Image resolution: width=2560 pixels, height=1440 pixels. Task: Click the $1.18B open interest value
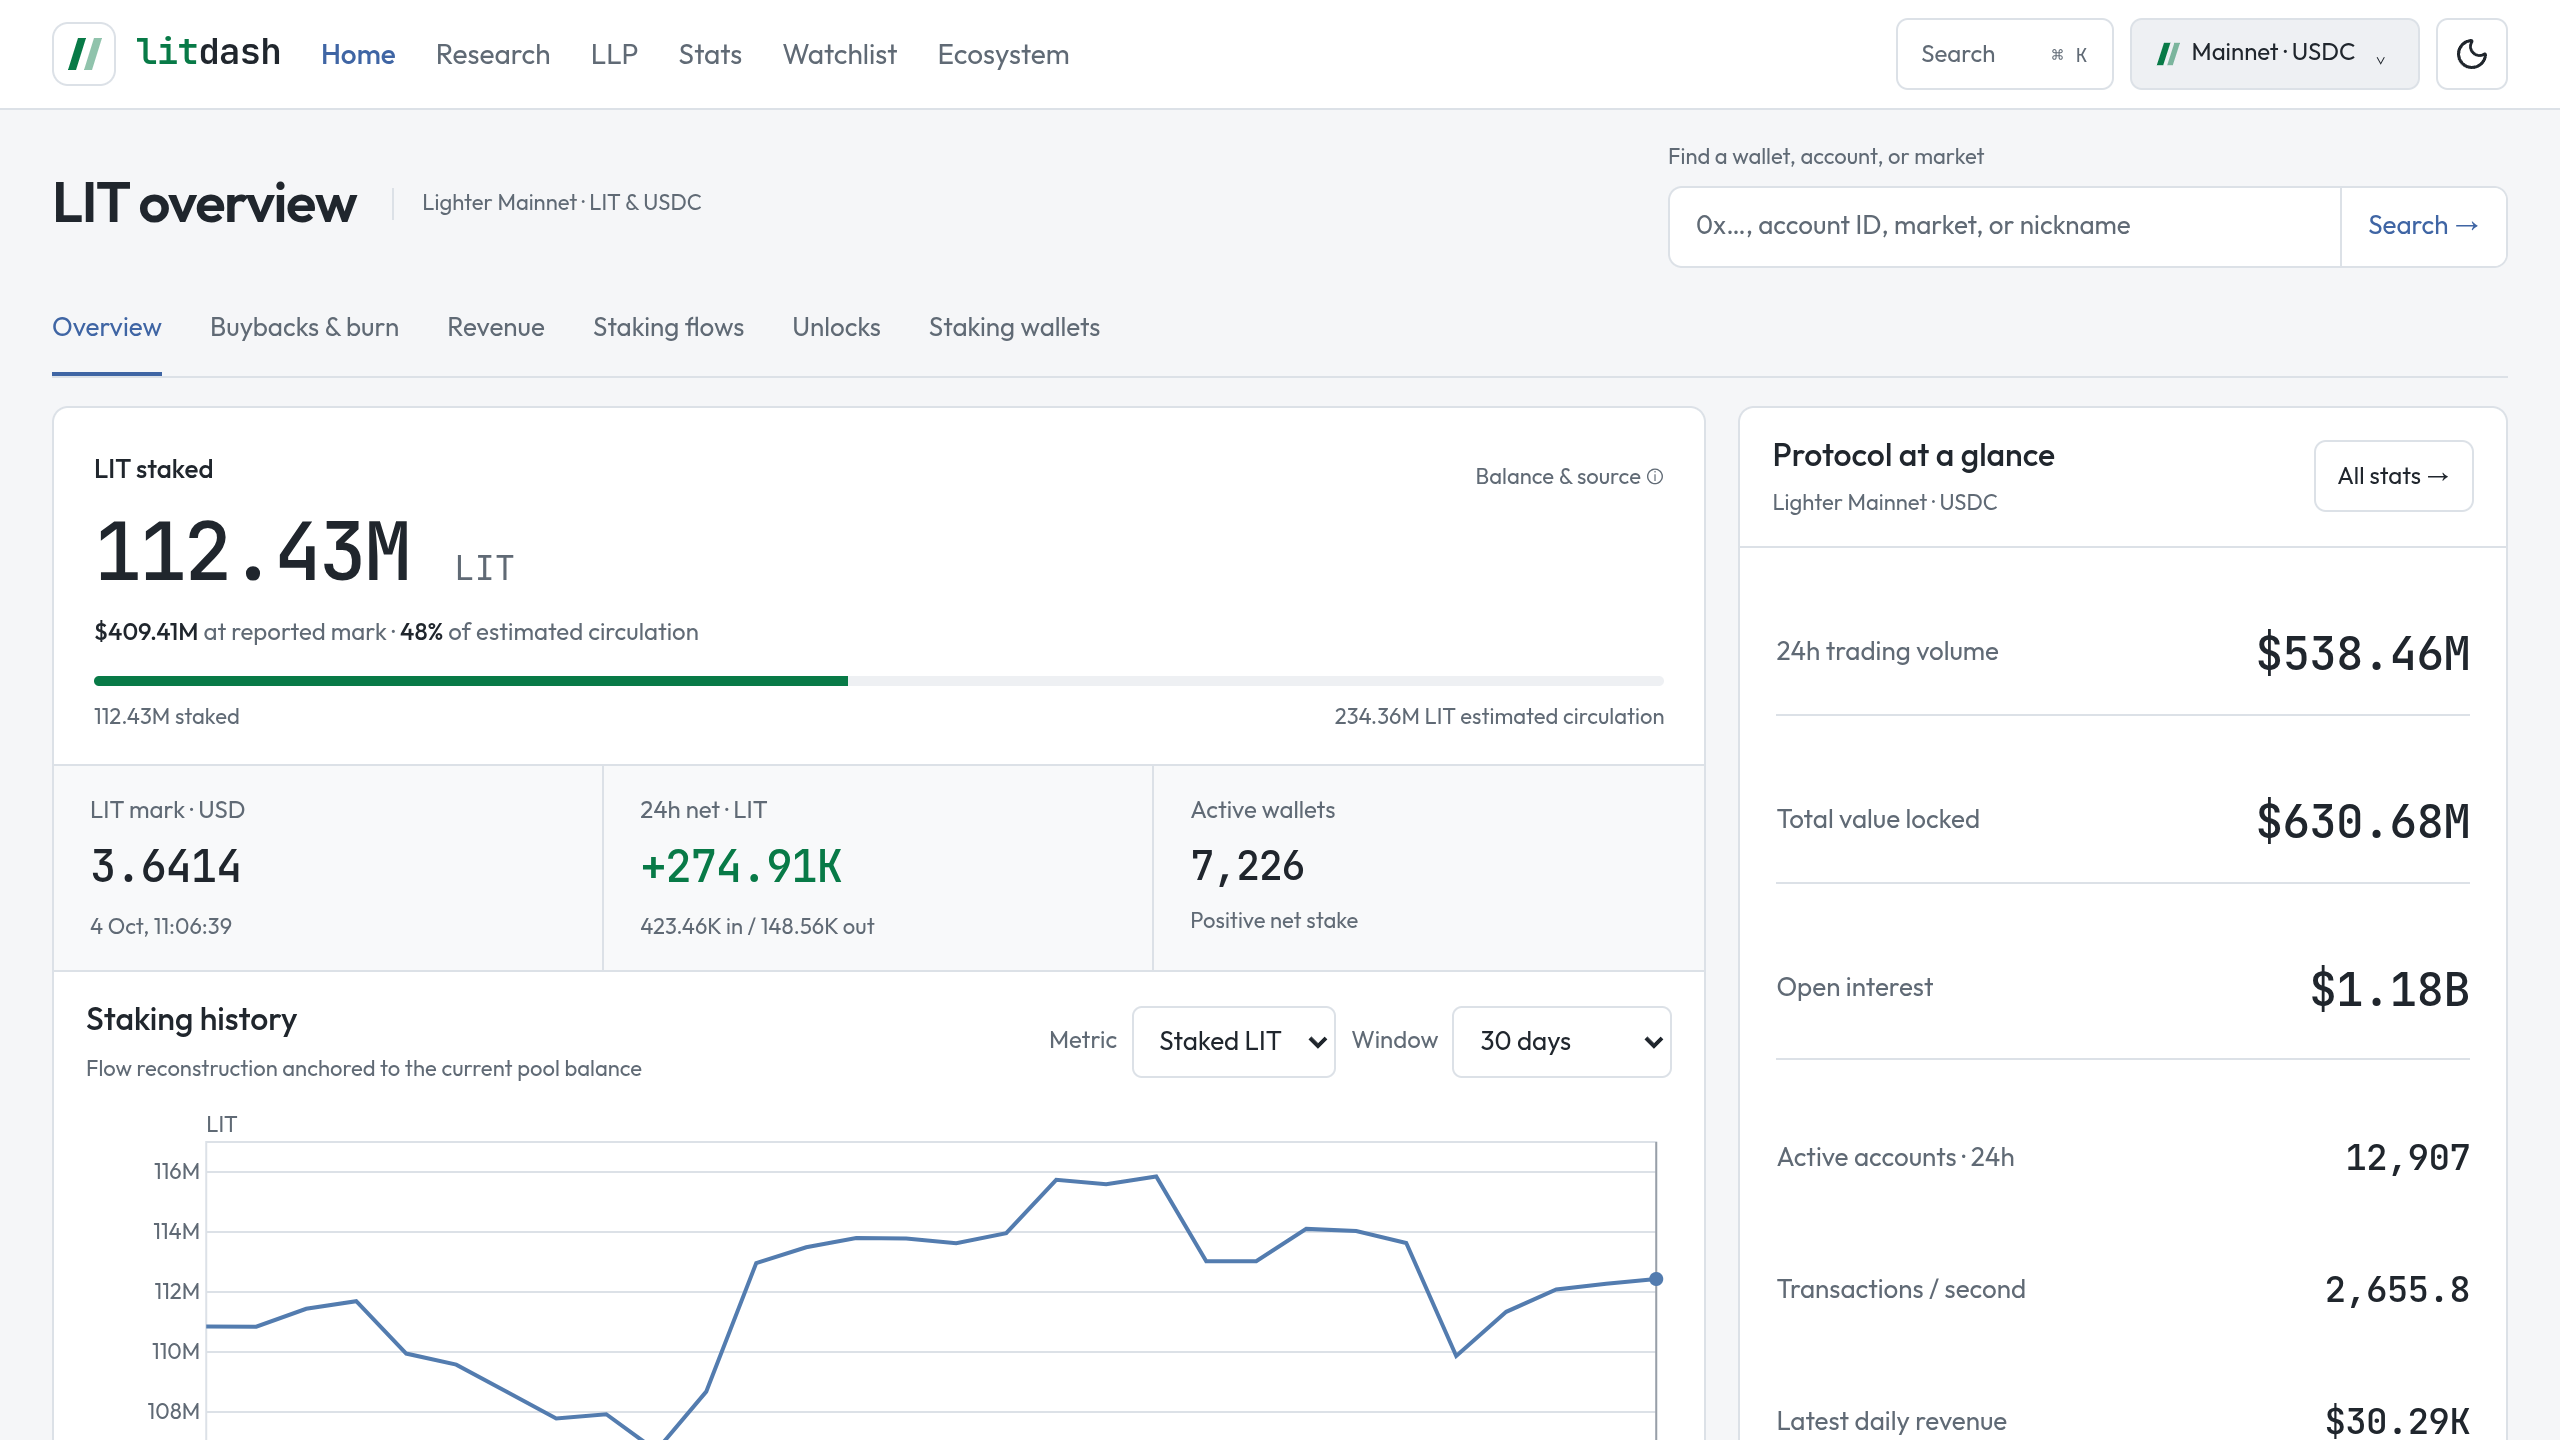pyautogui.click(x=2390, y=989)
